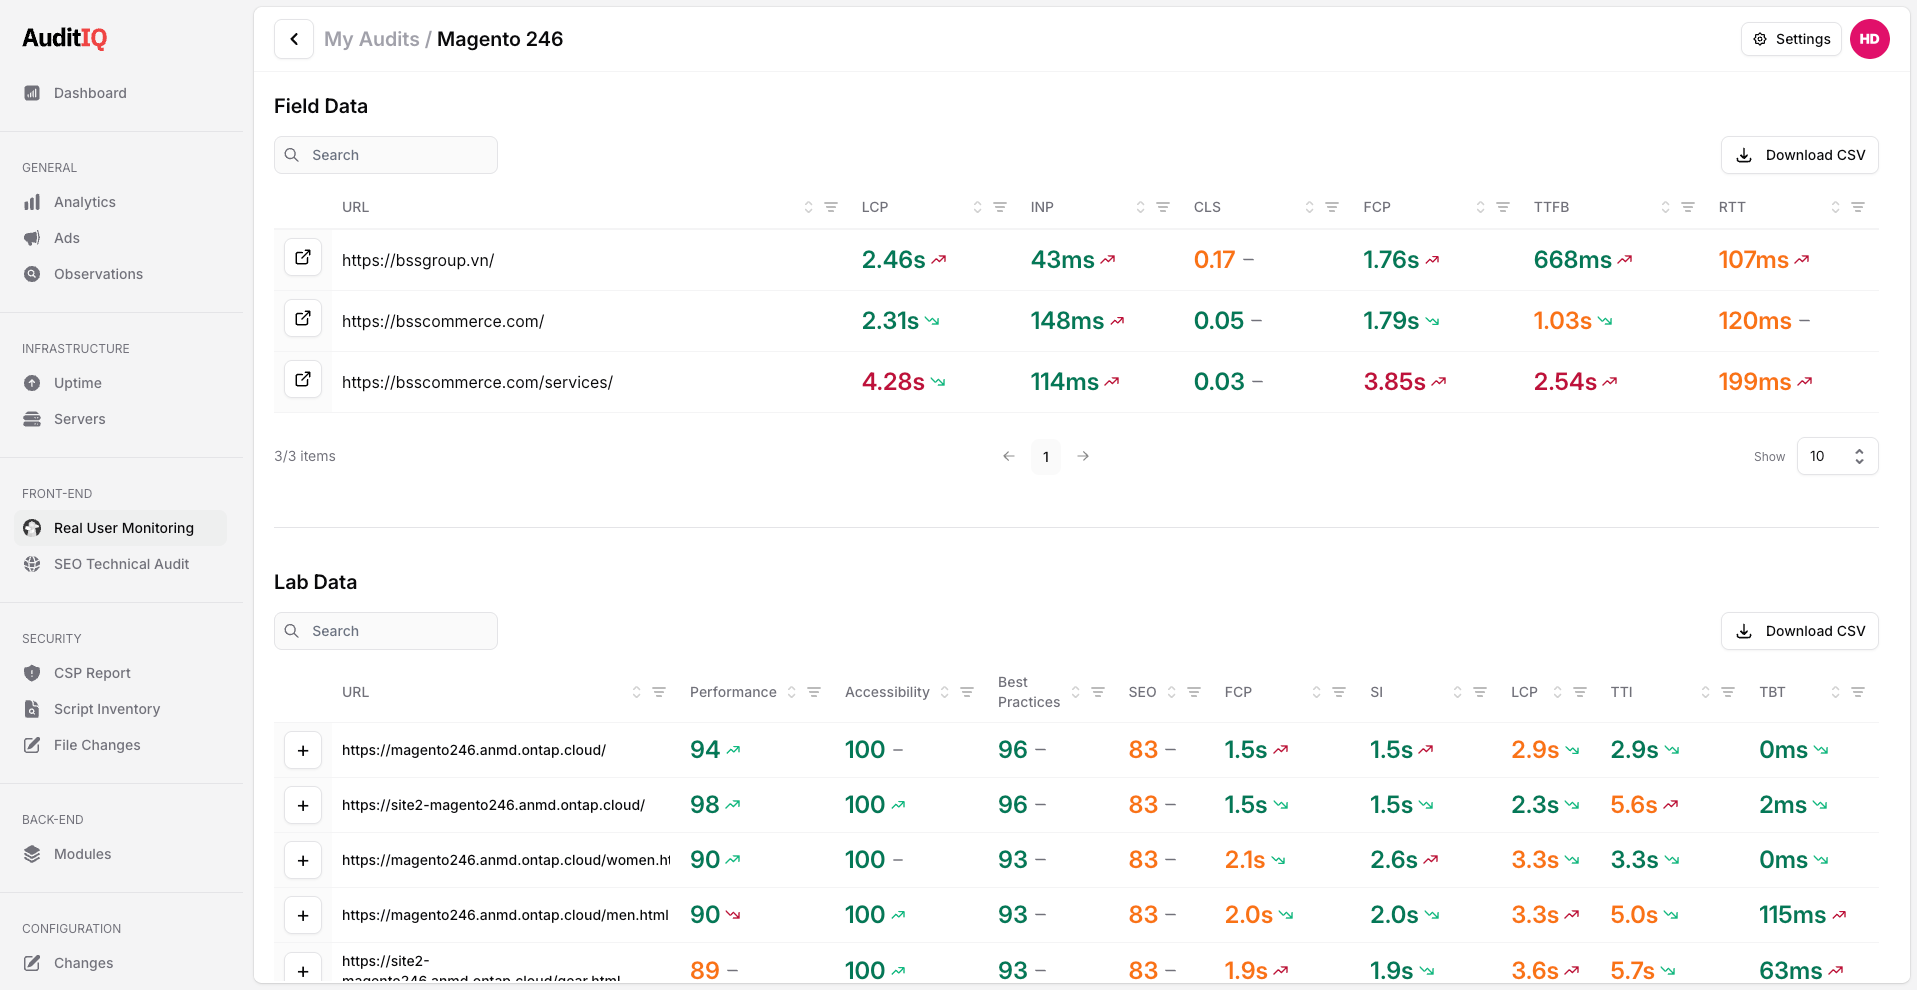Click the back arrow button
The width and height of the screenshot is (1917, 990).
tap(294, 39)
